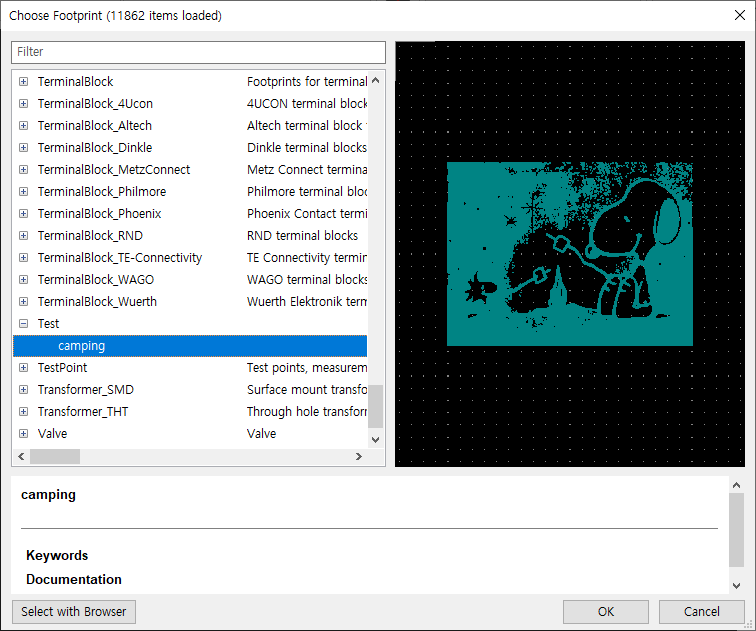Screen dimensions: 756x631
Task: Select the TerminalBlock_Dinkle row
Action: click(190, 148)
